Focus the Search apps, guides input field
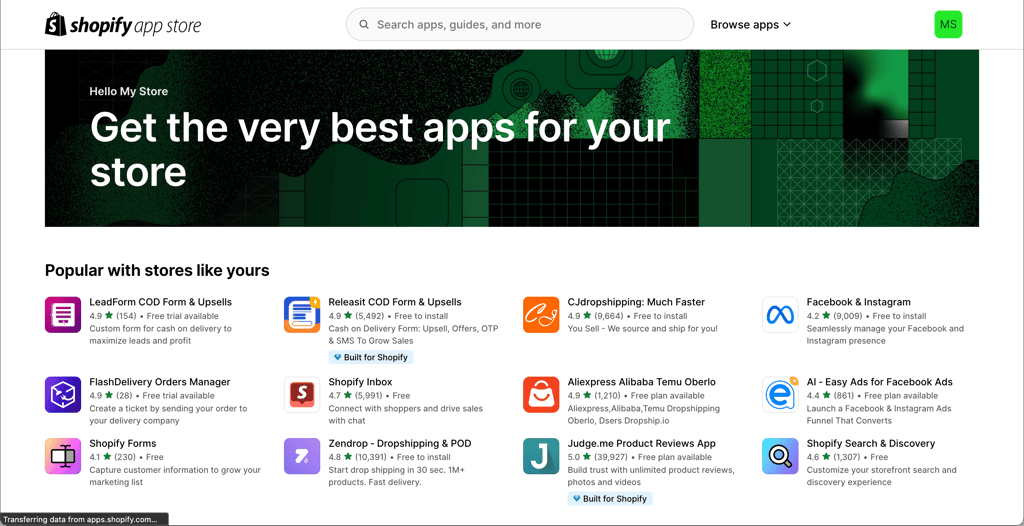The width and height of the screenshot is (1024, 526). pyautogui.click(x=520, y=25)
